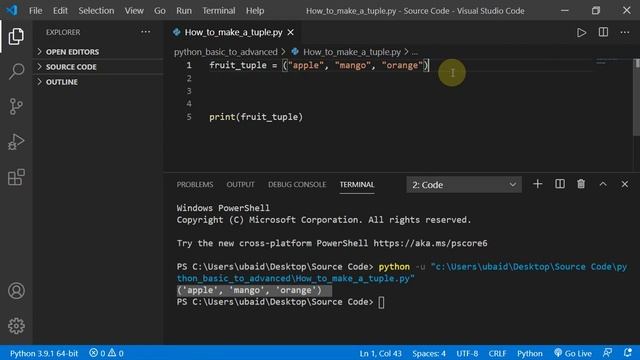Open the Go menu
Screen dimensions: 640x360
point(160,11)
